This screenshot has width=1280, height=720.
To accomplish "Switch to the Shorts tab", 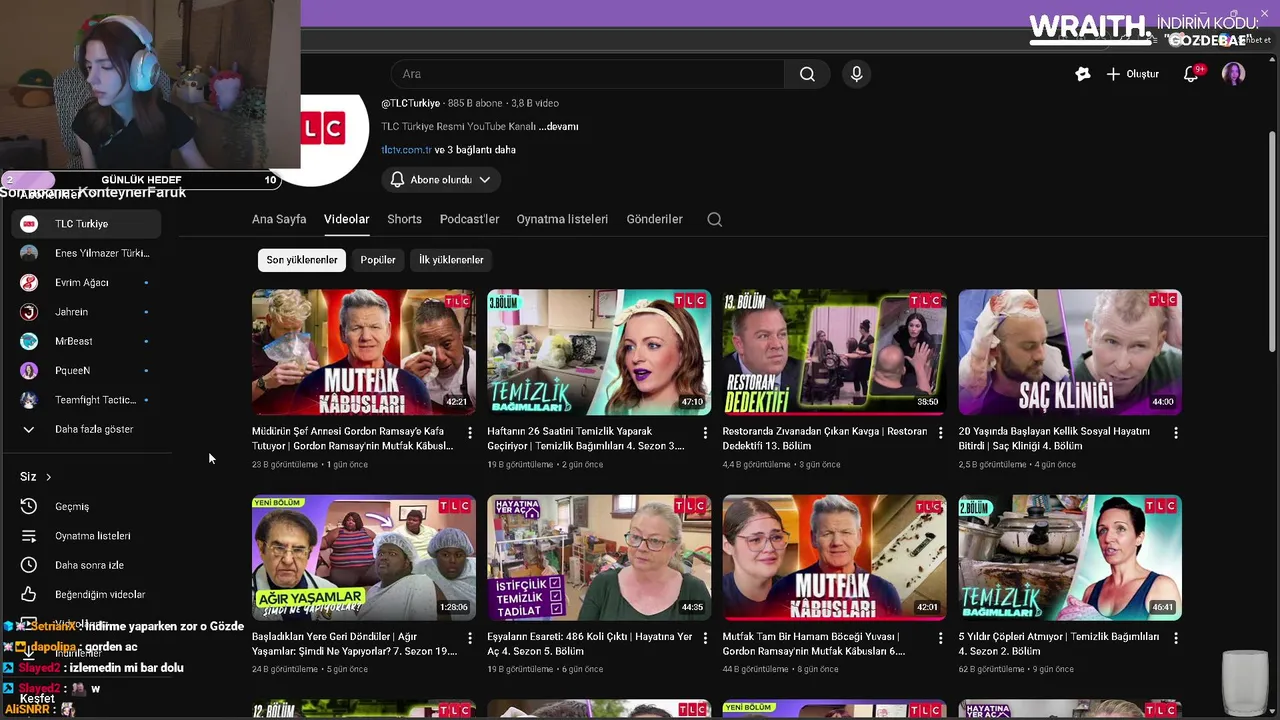I will click(x=405, y=219).
